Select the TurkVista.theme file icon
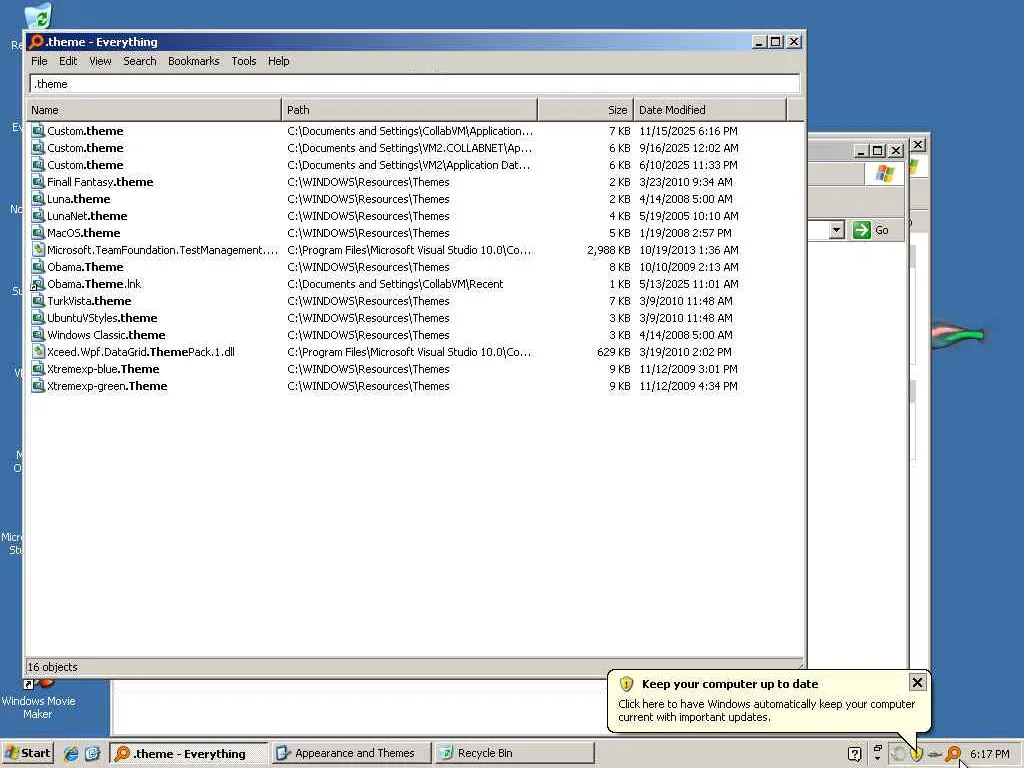This screenshot has height=768, width=1024. [x=38, y=300]
